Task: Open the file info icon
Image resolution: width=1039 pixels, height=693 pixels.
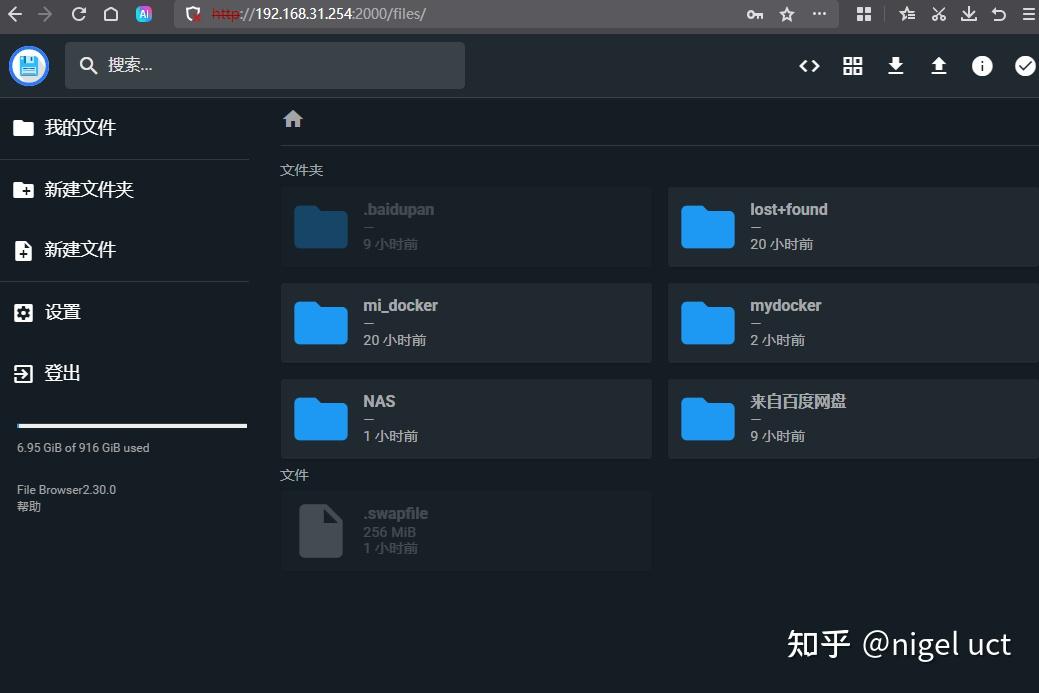Action: (982, 65)
